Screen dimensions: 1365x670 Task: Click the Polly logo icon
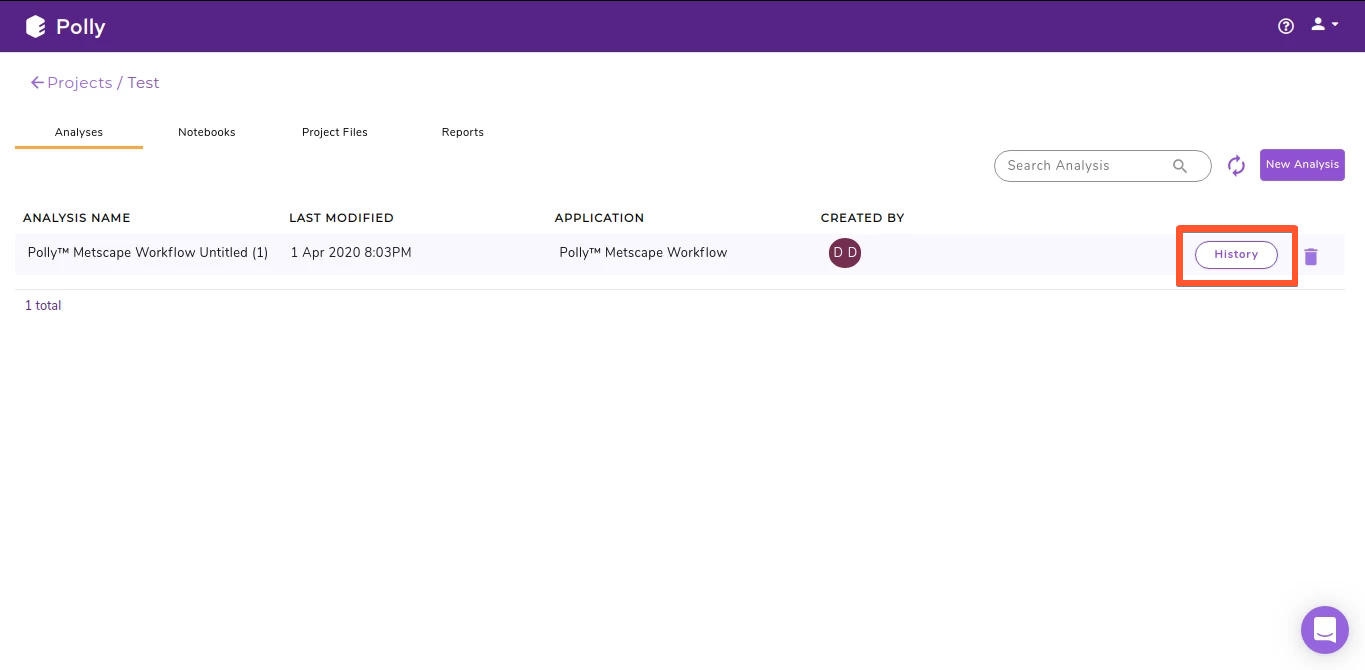tap(36, 26)
